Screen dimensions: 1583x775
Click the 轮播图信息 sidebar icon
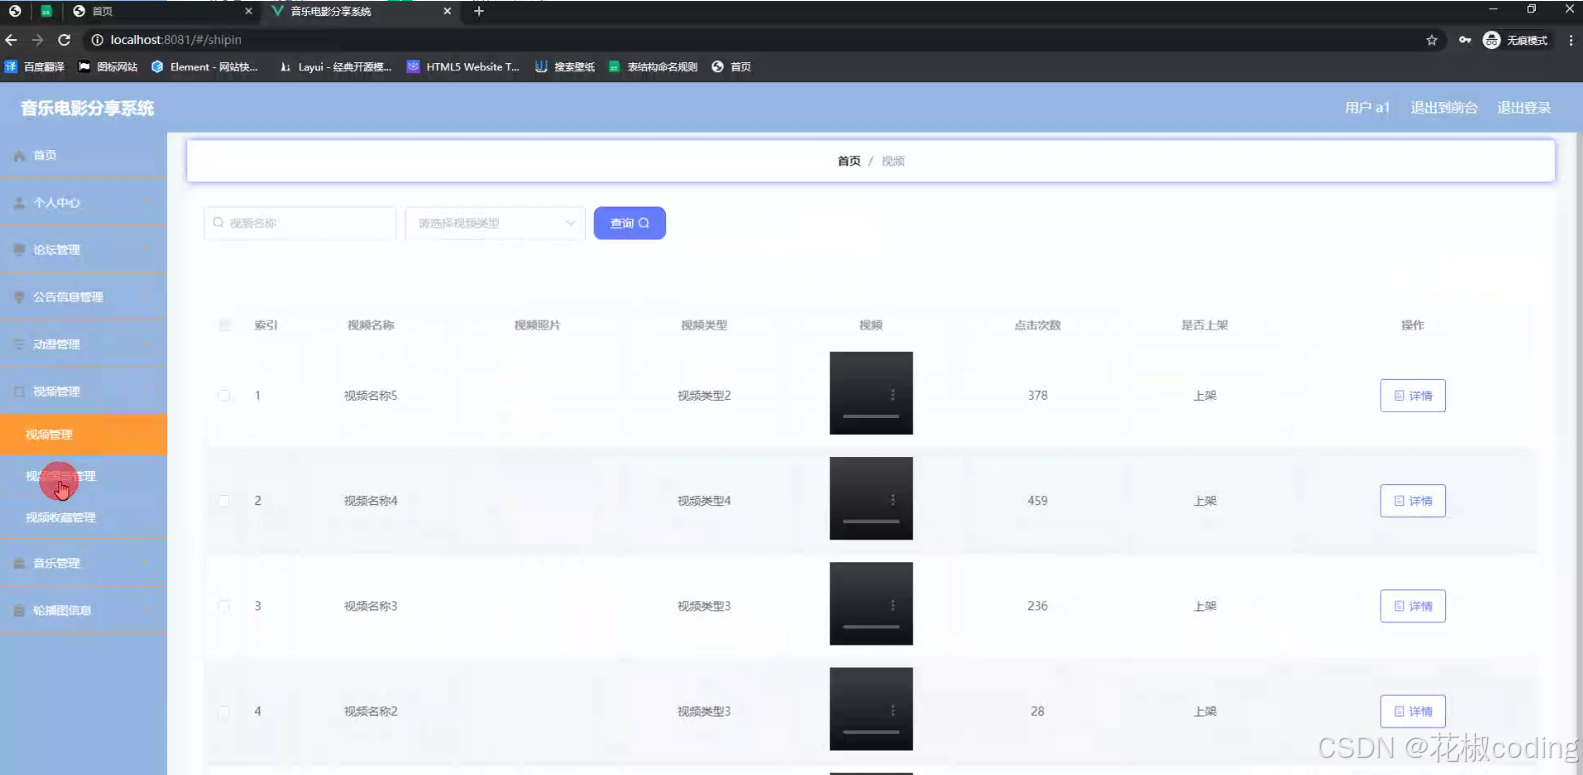tap(19, 611)
